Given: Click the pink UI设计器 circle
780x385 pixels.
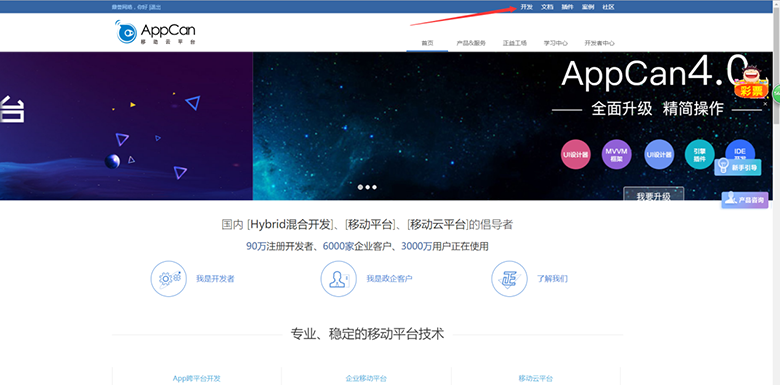Looking at the screenshot, I should (x=576, y=155).
